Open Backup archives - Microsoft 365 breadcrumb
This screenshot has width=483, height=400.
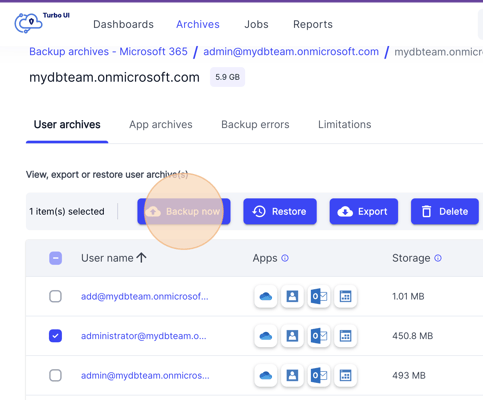108,52
